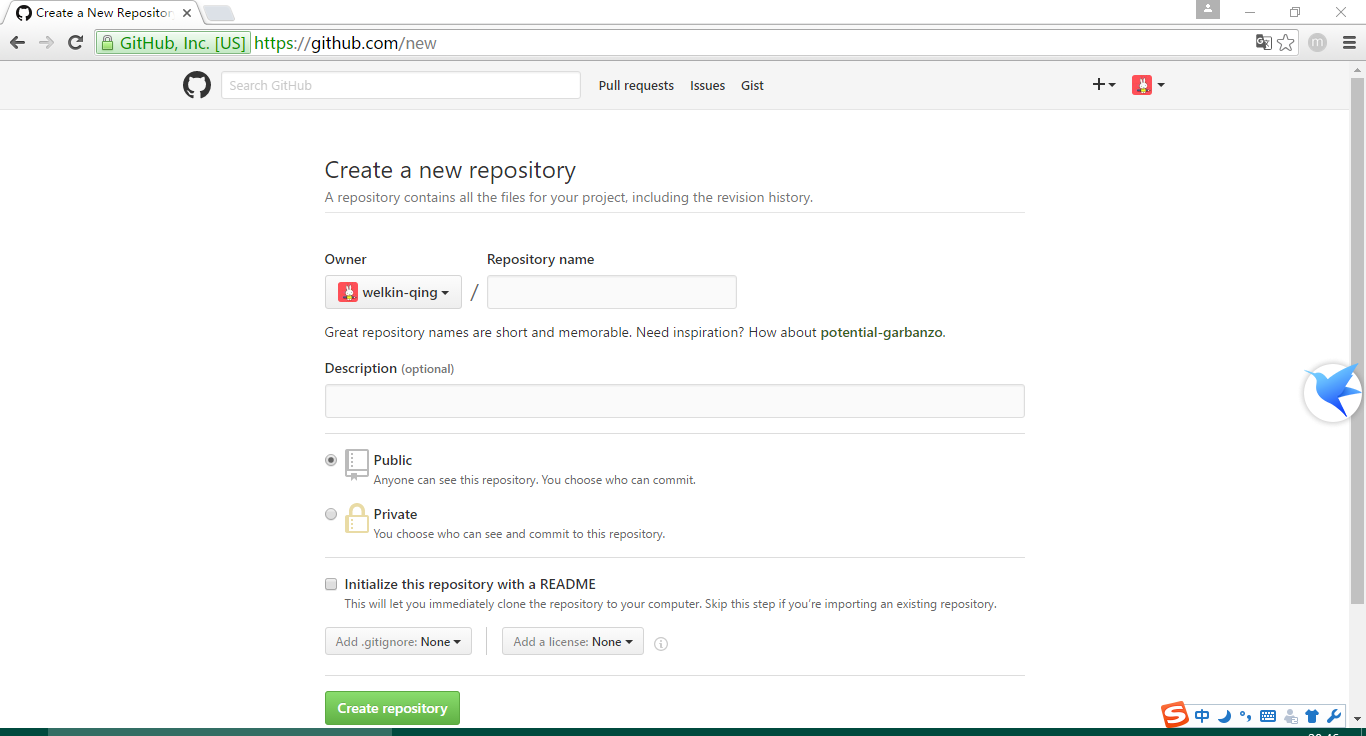Click the Repository name input field
Image resolution: width=1366 pixels, height=736 pixels.
[x=611, y=292]
